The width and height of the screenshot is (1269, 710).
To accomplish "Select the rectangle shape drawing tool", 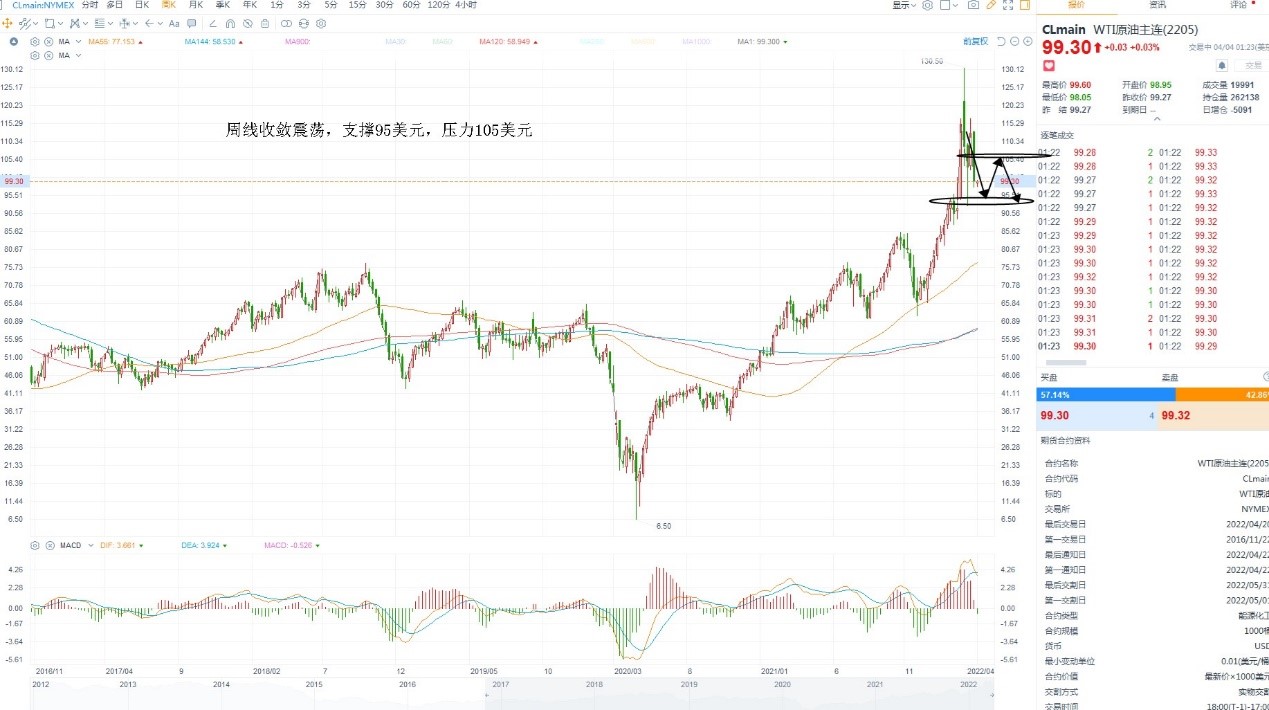I will (50, 23).
